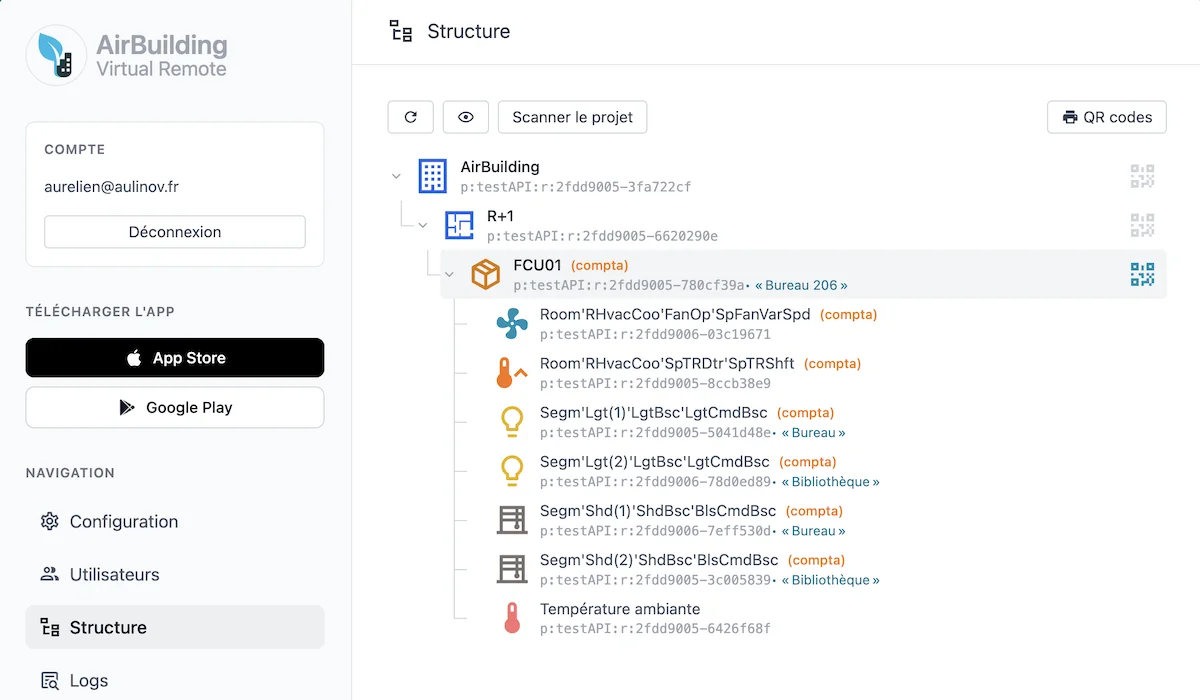Image resolution: width=1200 pixels, height=700 pixels.
Task: Go to Utilisateurs in the navigation
Action: pos(114,574)
